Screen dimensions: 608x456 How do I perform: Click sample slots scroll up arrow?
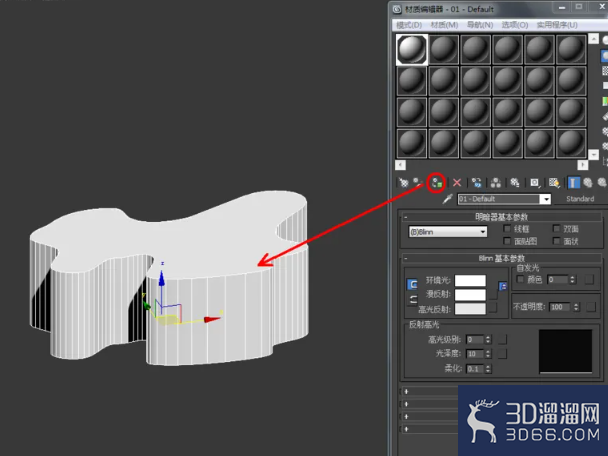click(594, 38)
